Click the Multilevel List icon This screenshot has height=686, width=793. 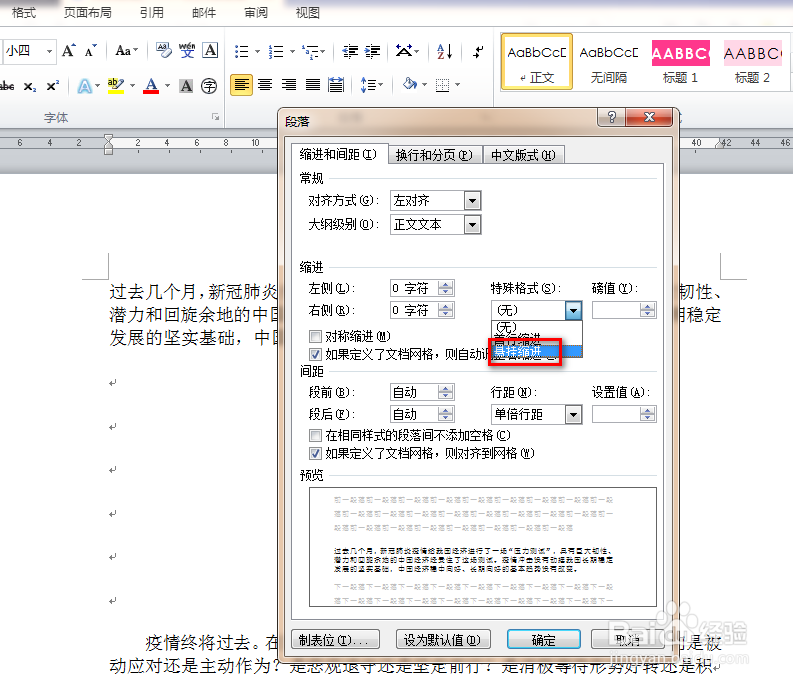(x=310, y=52)
